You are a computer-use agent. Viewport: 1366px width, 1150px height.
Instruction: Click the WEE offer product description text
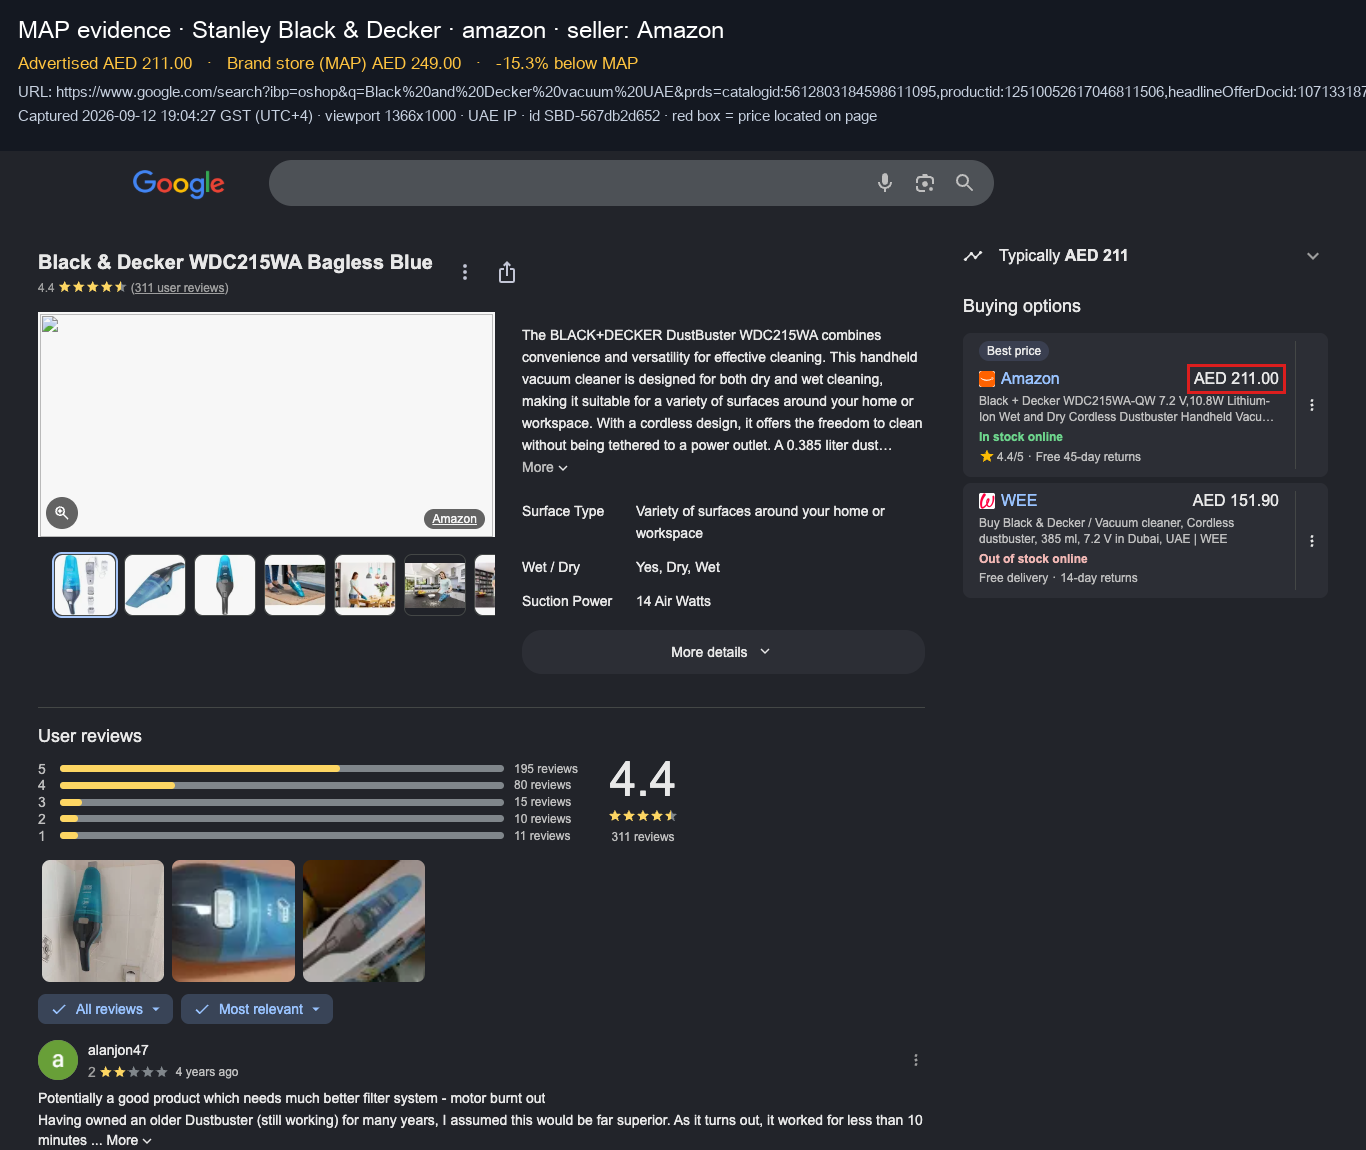(x=1106, y=531)
